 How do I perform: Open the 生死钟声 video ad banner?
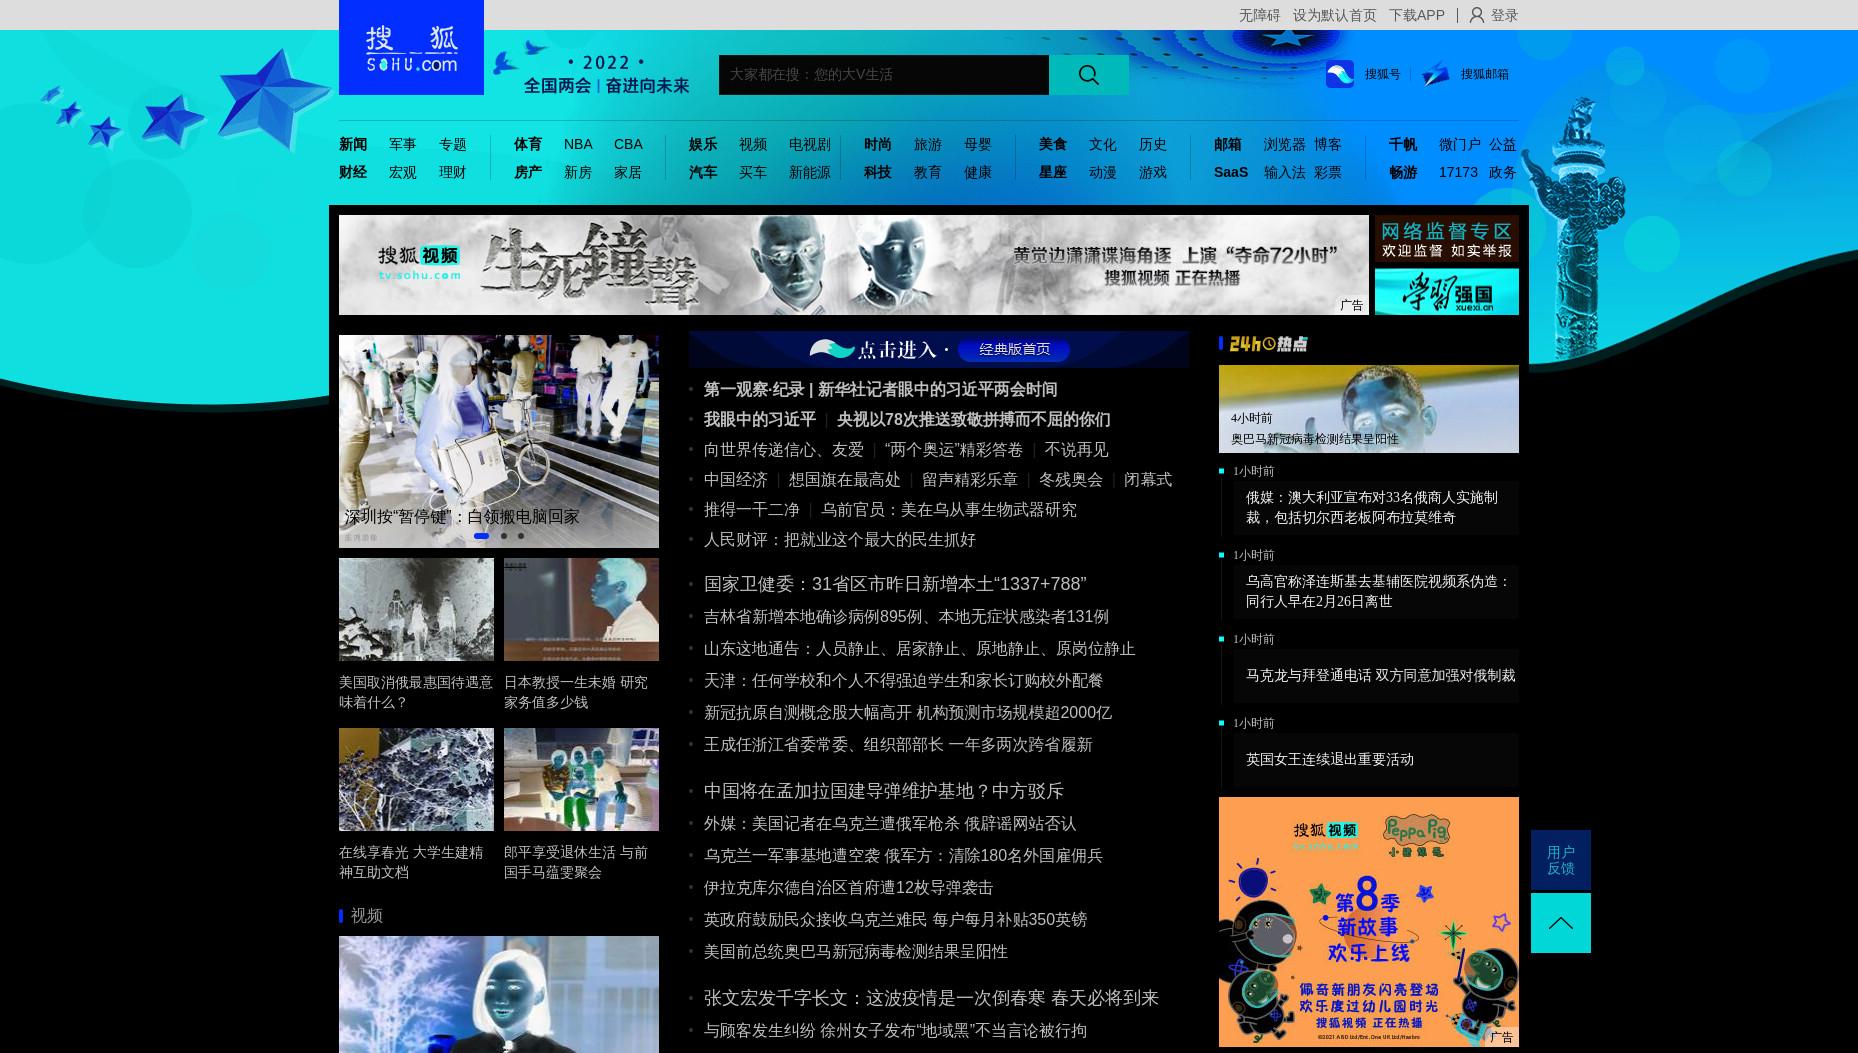coord(854,265)
